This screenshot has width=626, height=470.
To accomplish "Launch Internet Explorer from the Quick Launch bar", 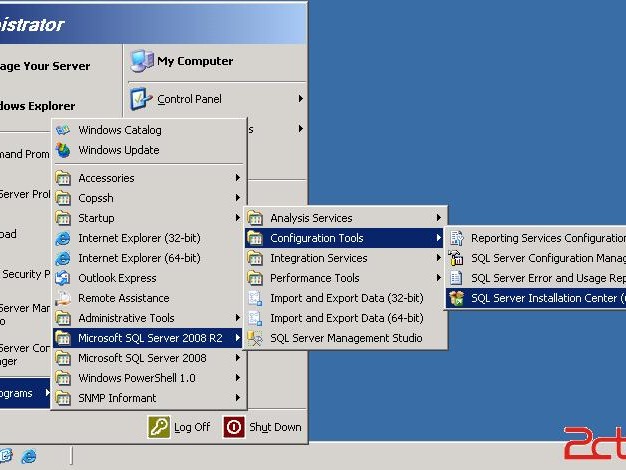I will [x=29, y=456].
